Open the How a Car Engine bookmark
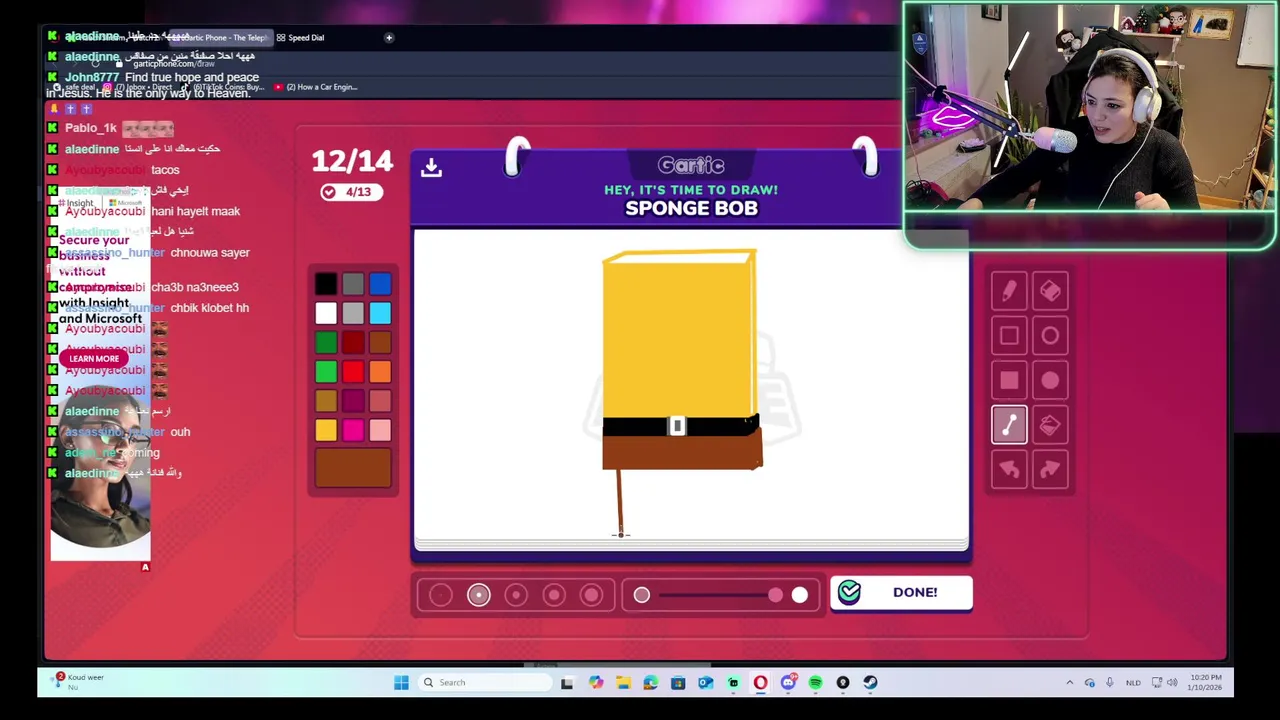The width and height of the screenshot is (1280, 720). 315,87
